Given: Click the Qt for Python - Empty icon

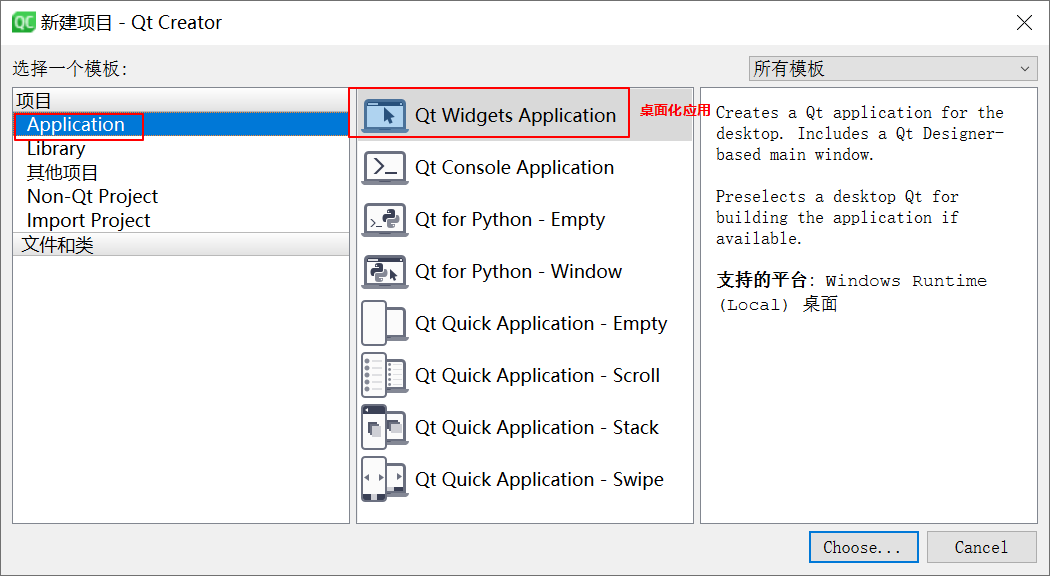Looking at the screenshot, I should pos(385,220).
